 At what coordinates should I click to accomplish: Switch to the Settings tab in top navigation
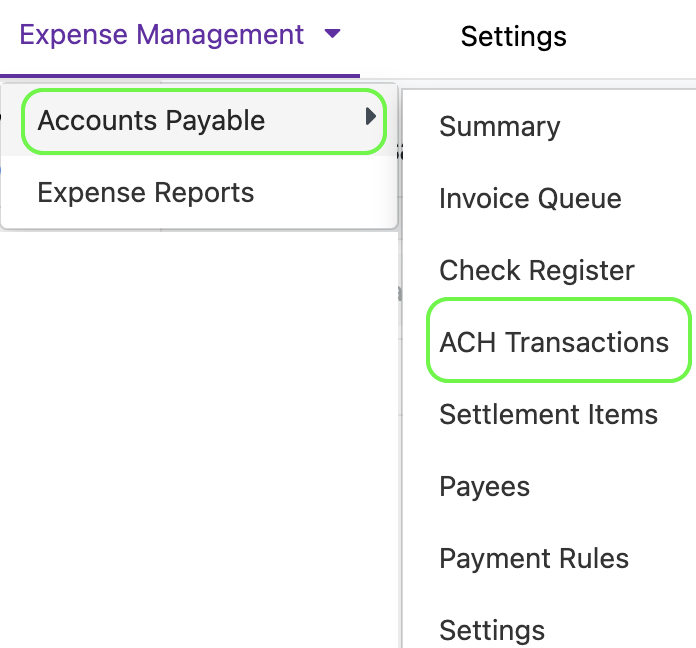pyautogui.click(x=513, y=37)
